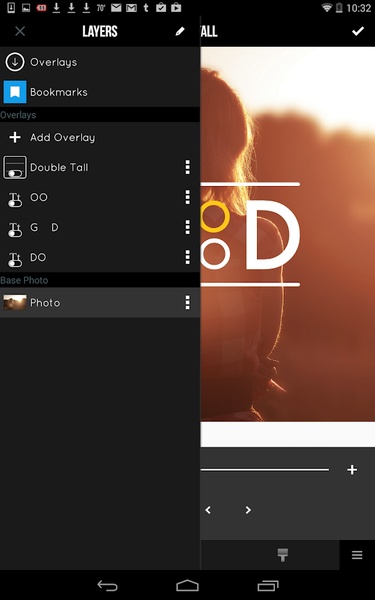375x600 pixels.
Task: Open options menu for OO layer
Action: [x=188, y=197]
